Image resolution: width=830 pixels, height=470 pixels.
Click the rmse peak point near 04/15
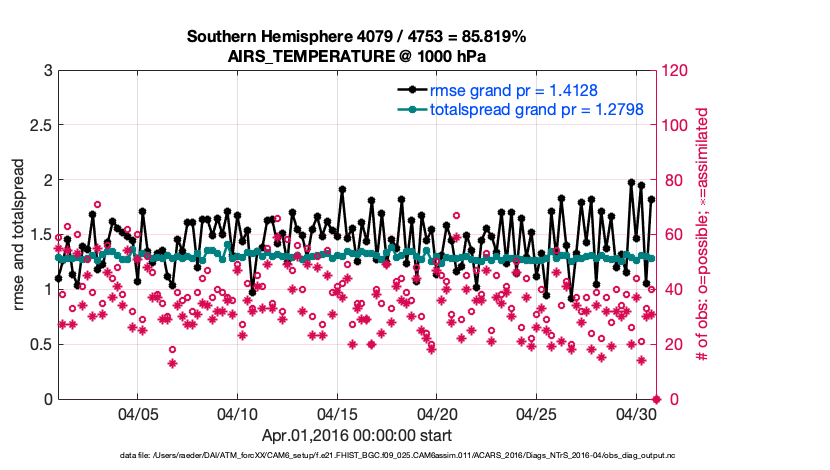[x=342, y=189]
